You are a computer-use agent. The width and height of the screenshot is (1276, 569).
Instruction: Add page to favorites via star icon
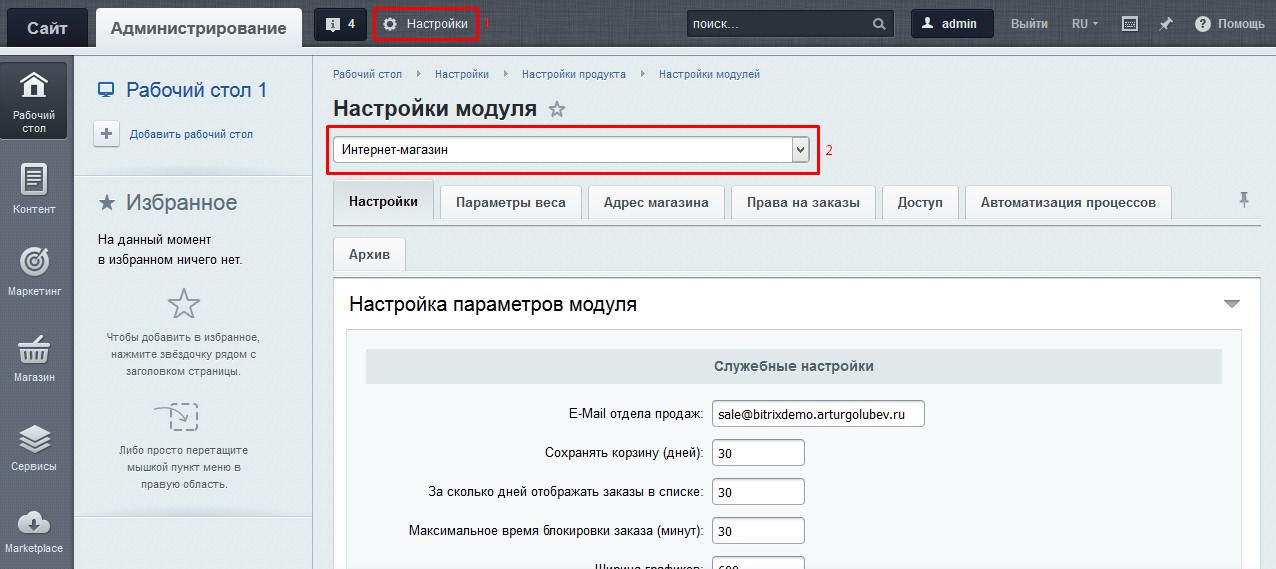[x=557, y=110]
